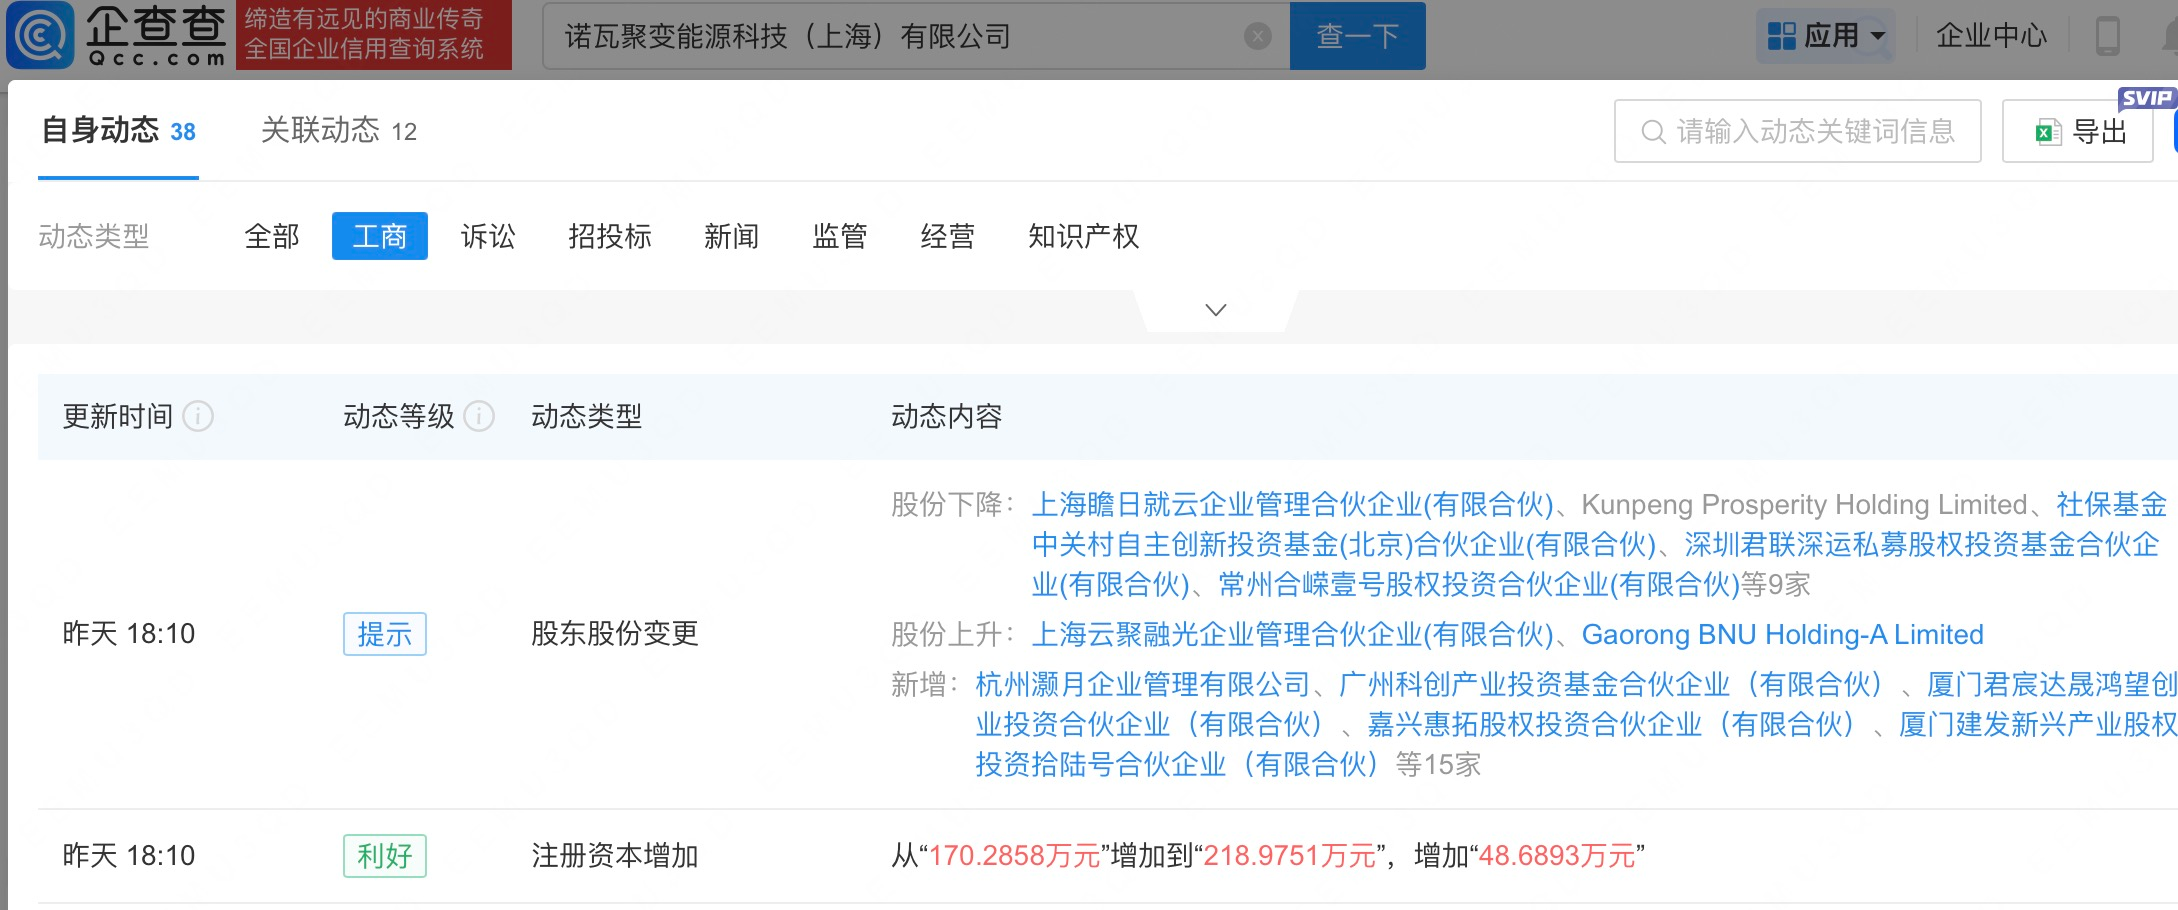Clear the search box with X icon
The image size is (2178, 910).
(x=1257, y=37)
